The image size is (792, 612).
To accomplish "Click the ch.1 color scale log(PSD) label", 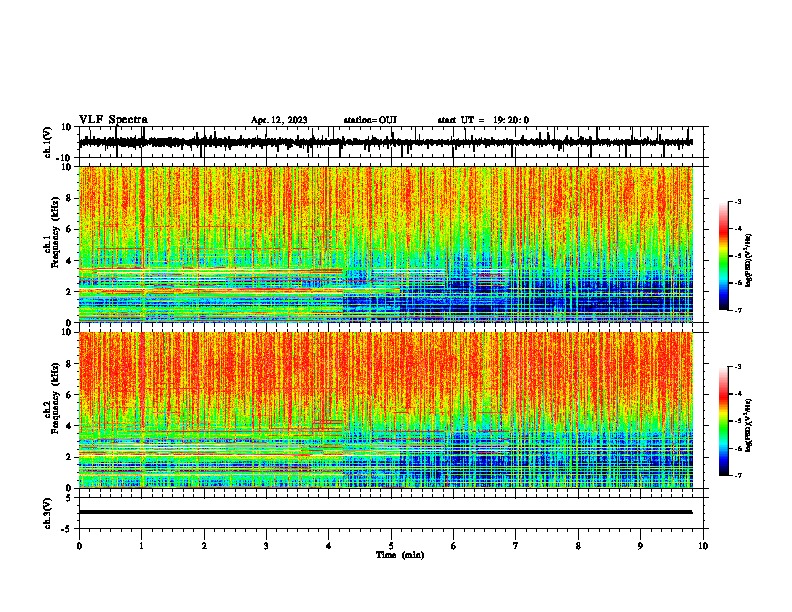I will click(x=749, y=261).
